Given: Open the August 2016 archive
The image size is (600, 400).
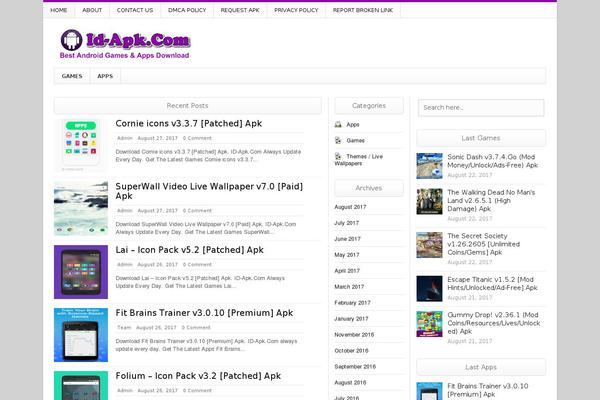Looking at the screenshot, I should point(350,382).
